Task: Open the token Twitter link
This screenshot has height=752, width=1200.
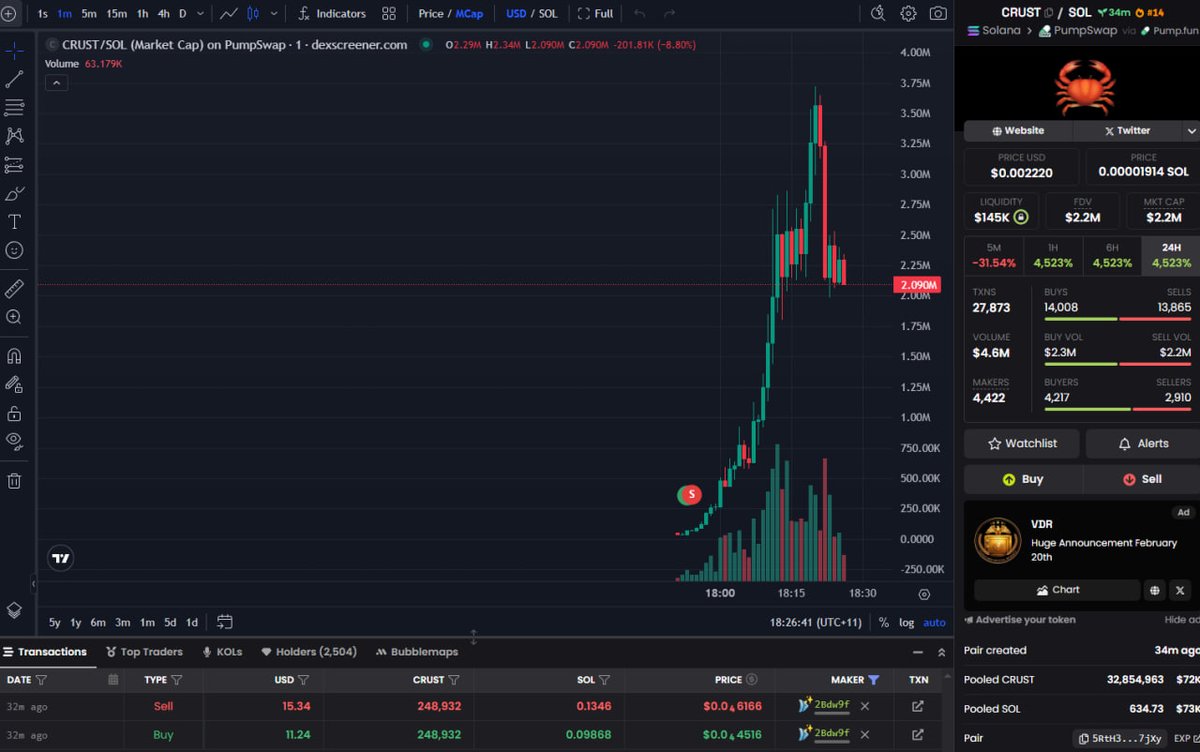Action: coord(1127,131)
